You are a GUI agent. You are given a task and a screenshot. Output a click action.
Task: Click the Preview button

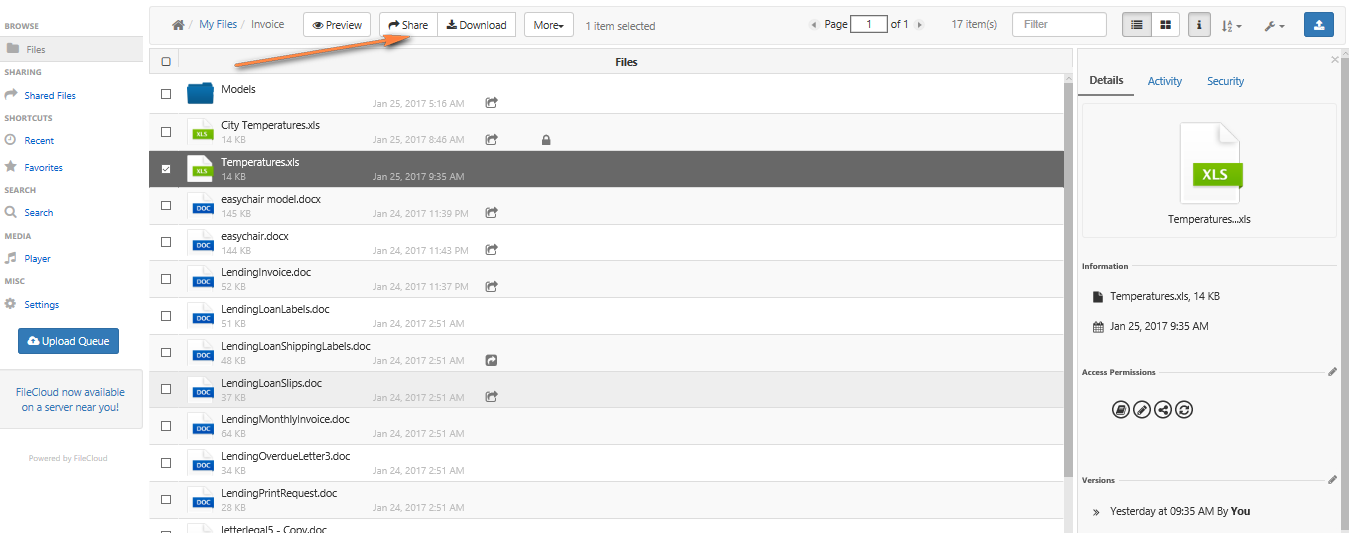click(x=337, y=25)
